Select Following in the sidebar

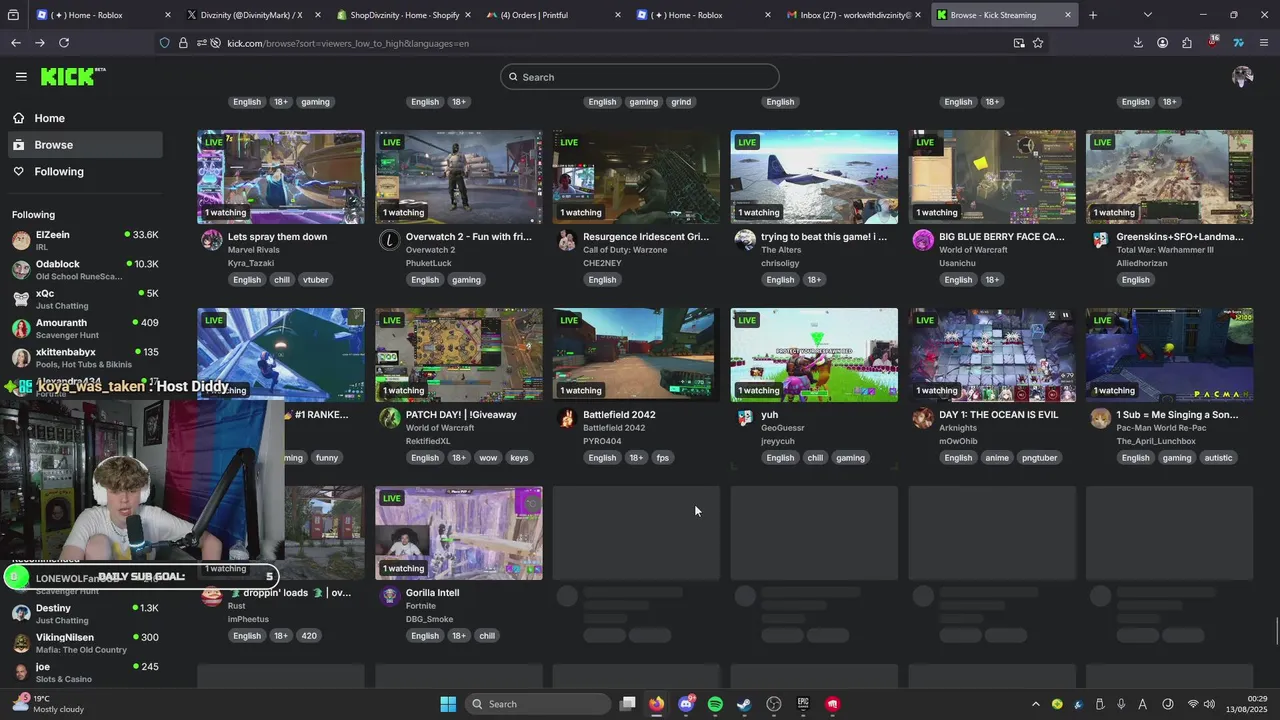[x=85, y=172]
